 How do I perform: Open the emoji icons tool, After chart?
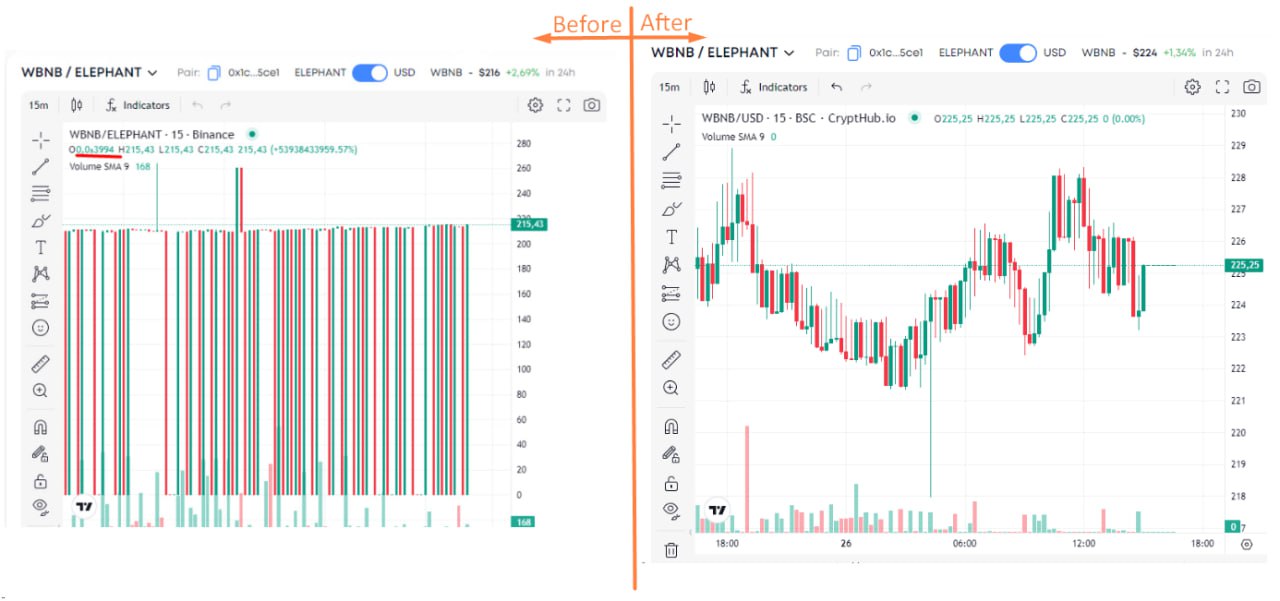(671, 322)
